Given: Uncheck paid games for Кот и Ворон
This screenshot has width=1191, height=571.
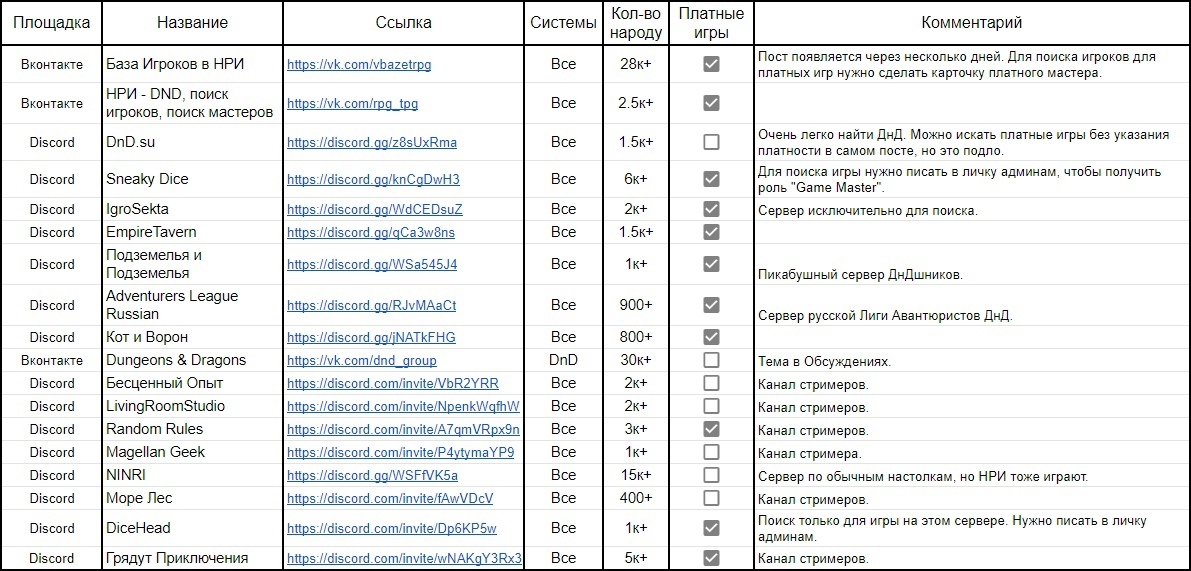Looking at the screenshot, I should click(711, 336).
